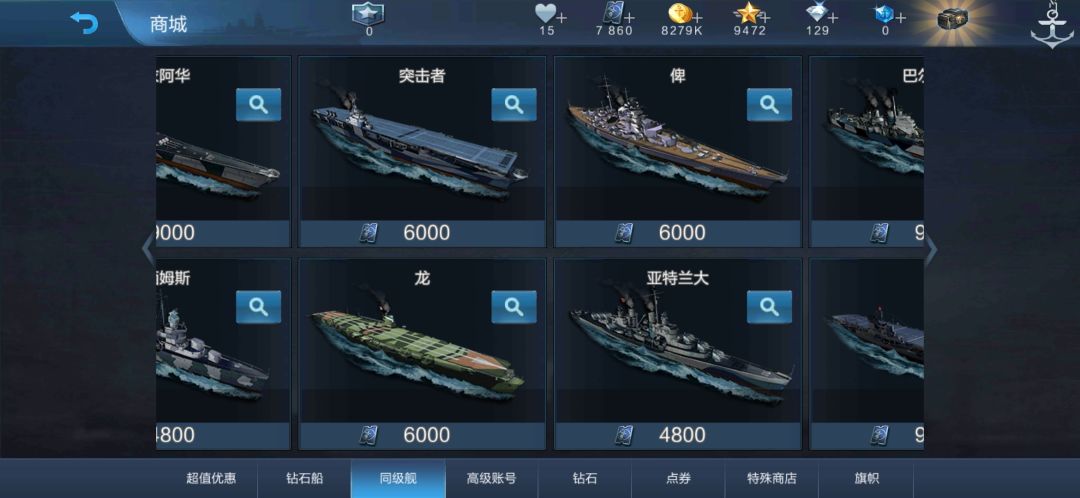The image size is (1080, 498).
Task: Inspect the 突击者 carrier with its magnifier
Action: [514, 105]
